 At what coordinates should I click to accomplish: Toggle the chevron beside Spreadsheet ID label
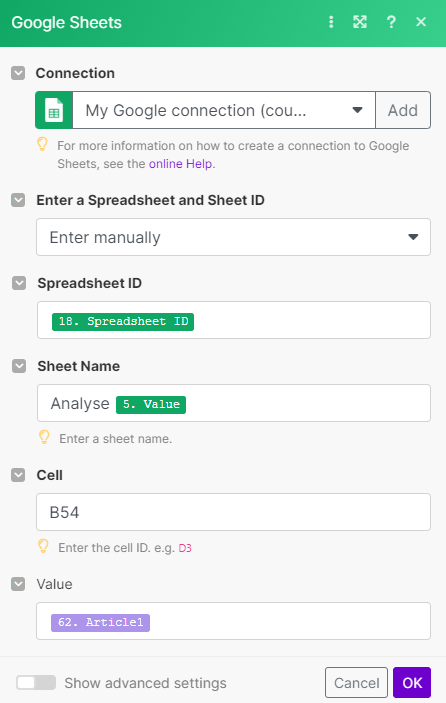point(19,283)
